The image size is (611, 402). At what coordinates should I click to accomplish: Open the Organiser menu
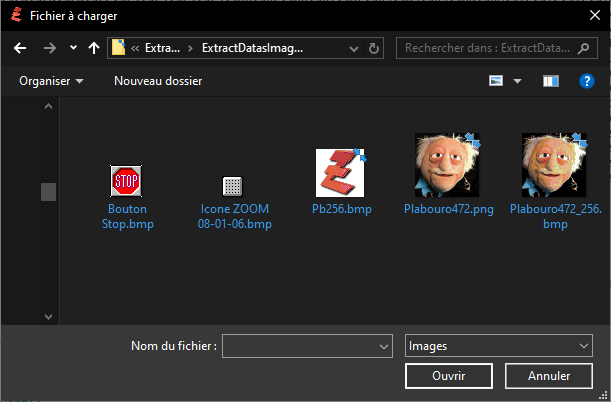51,81
